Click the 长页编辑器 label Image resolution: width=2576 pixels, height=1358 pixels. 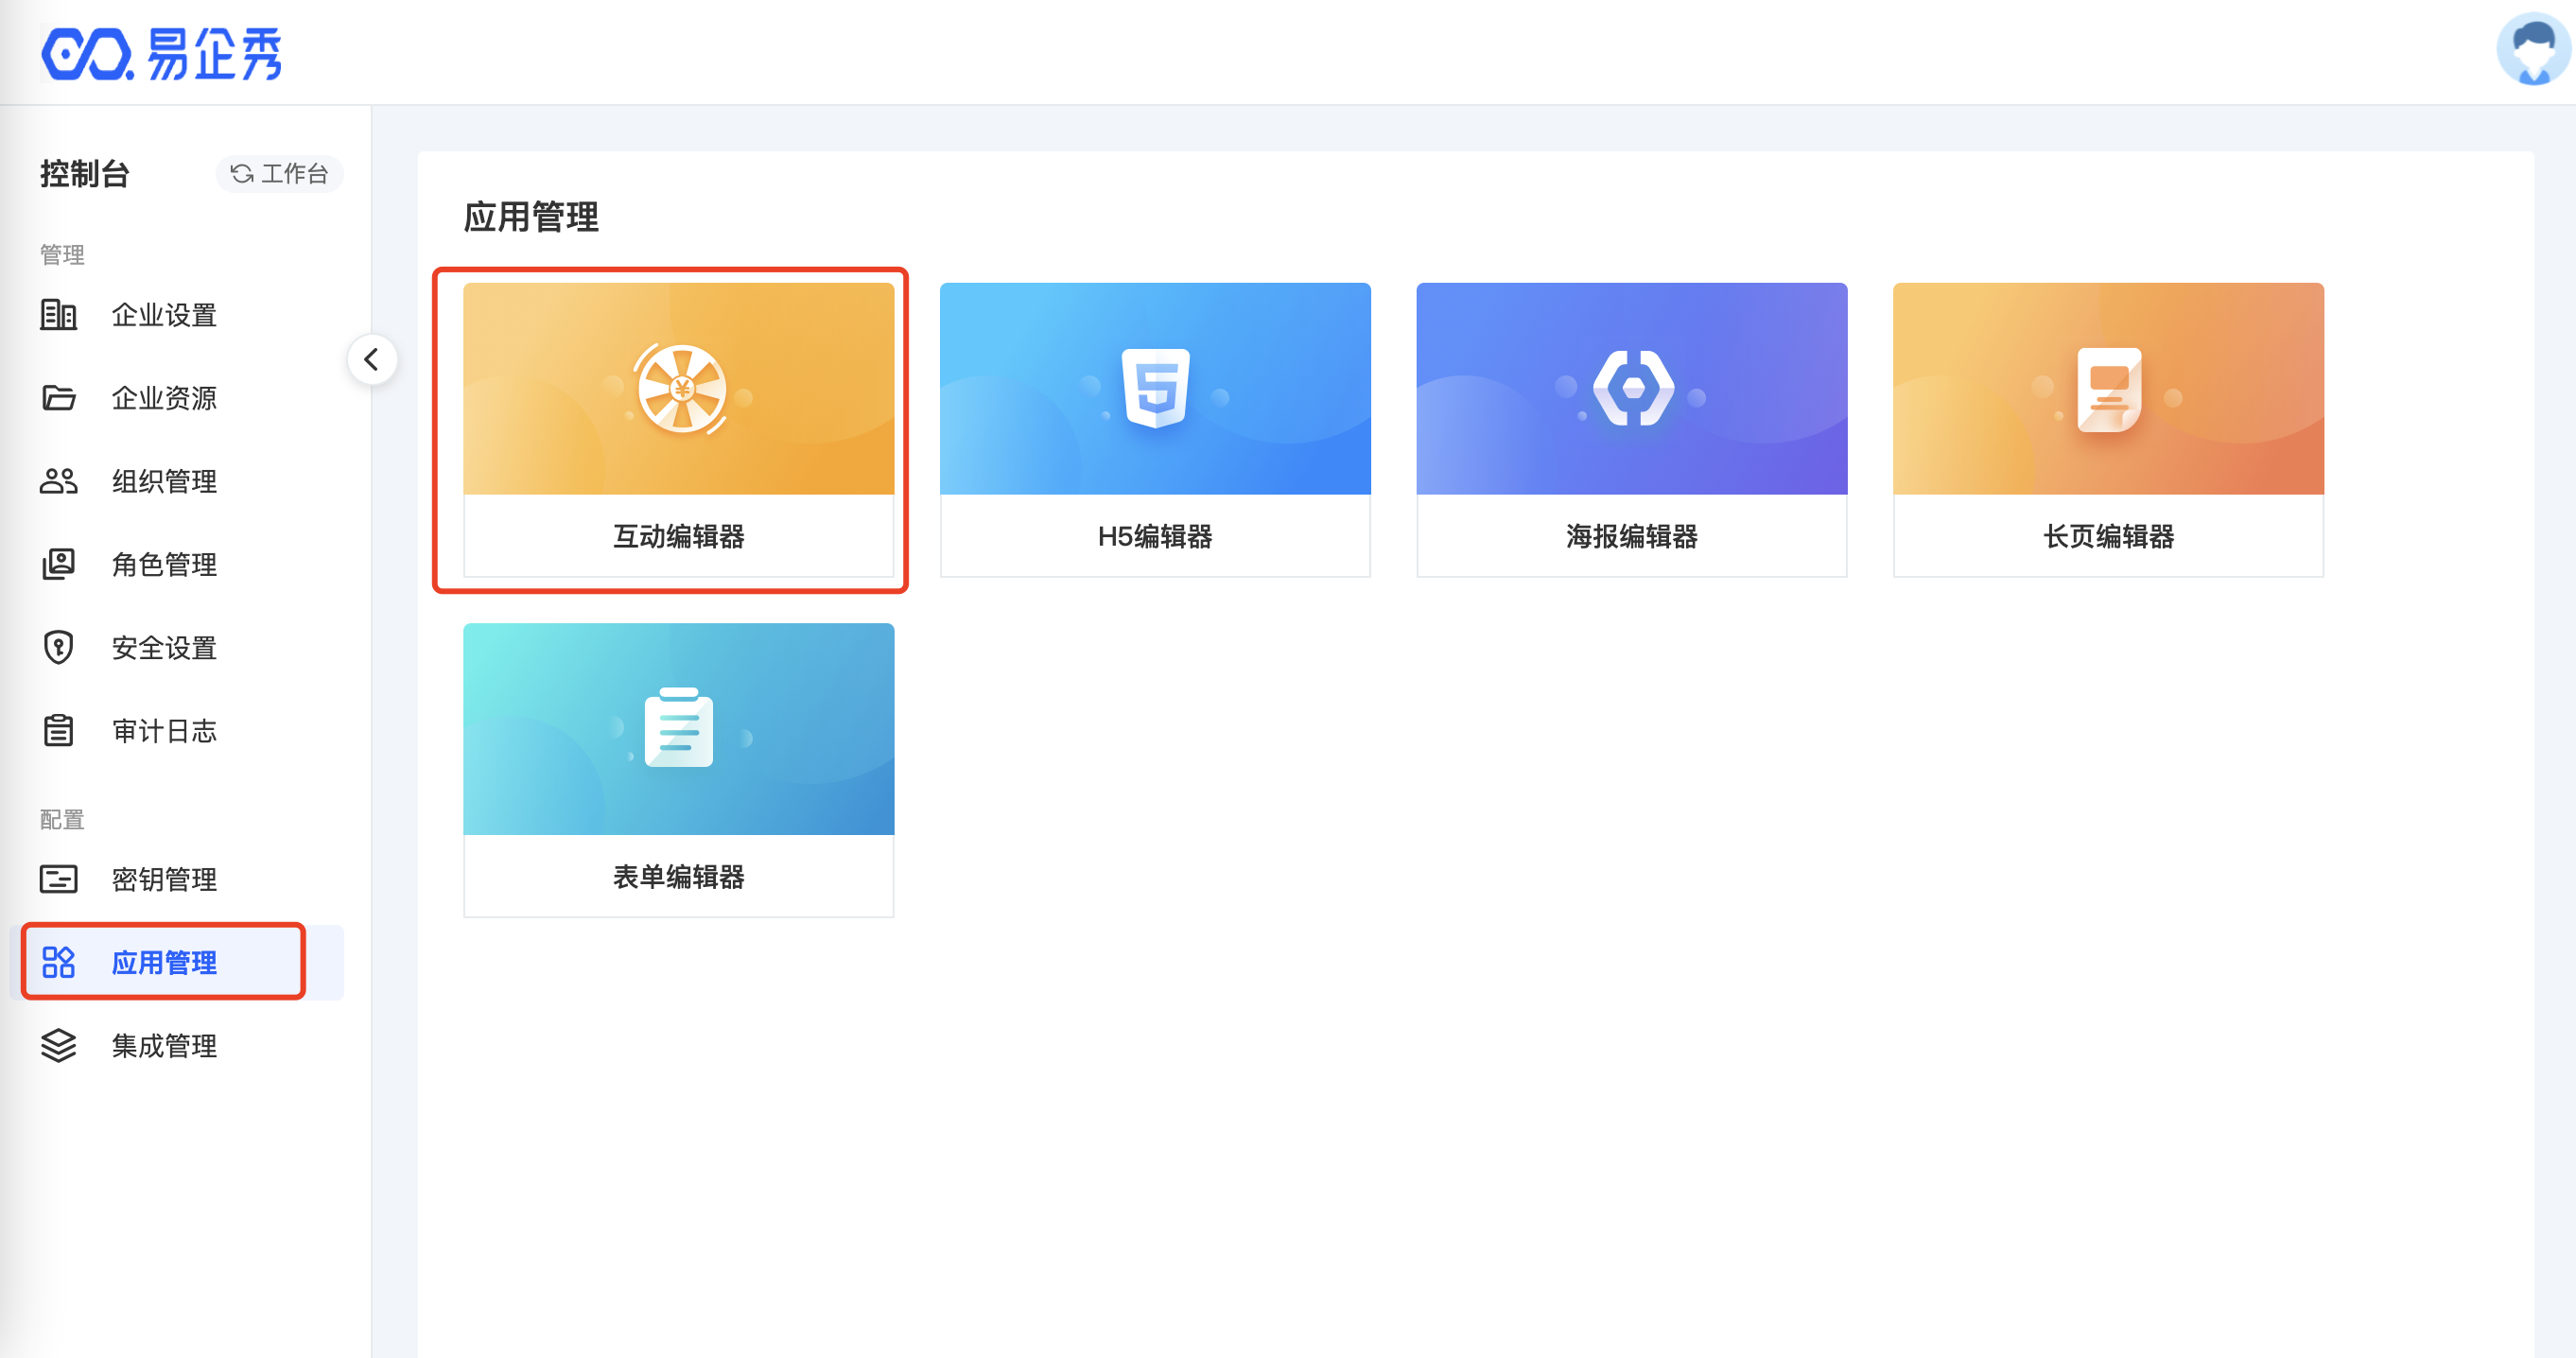pyautogui.click(x=2108, y=536)
